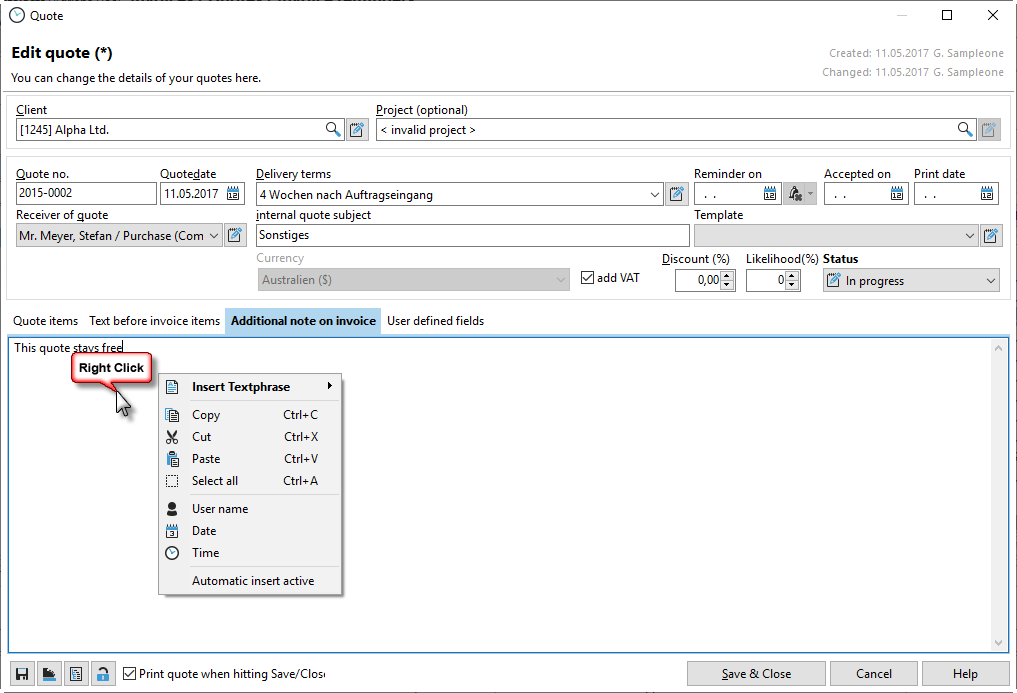Viewport: 1017px width, 693px height.
Task: Choose Insert Textphrase from context menu
Action: click(x=241, y=387)
